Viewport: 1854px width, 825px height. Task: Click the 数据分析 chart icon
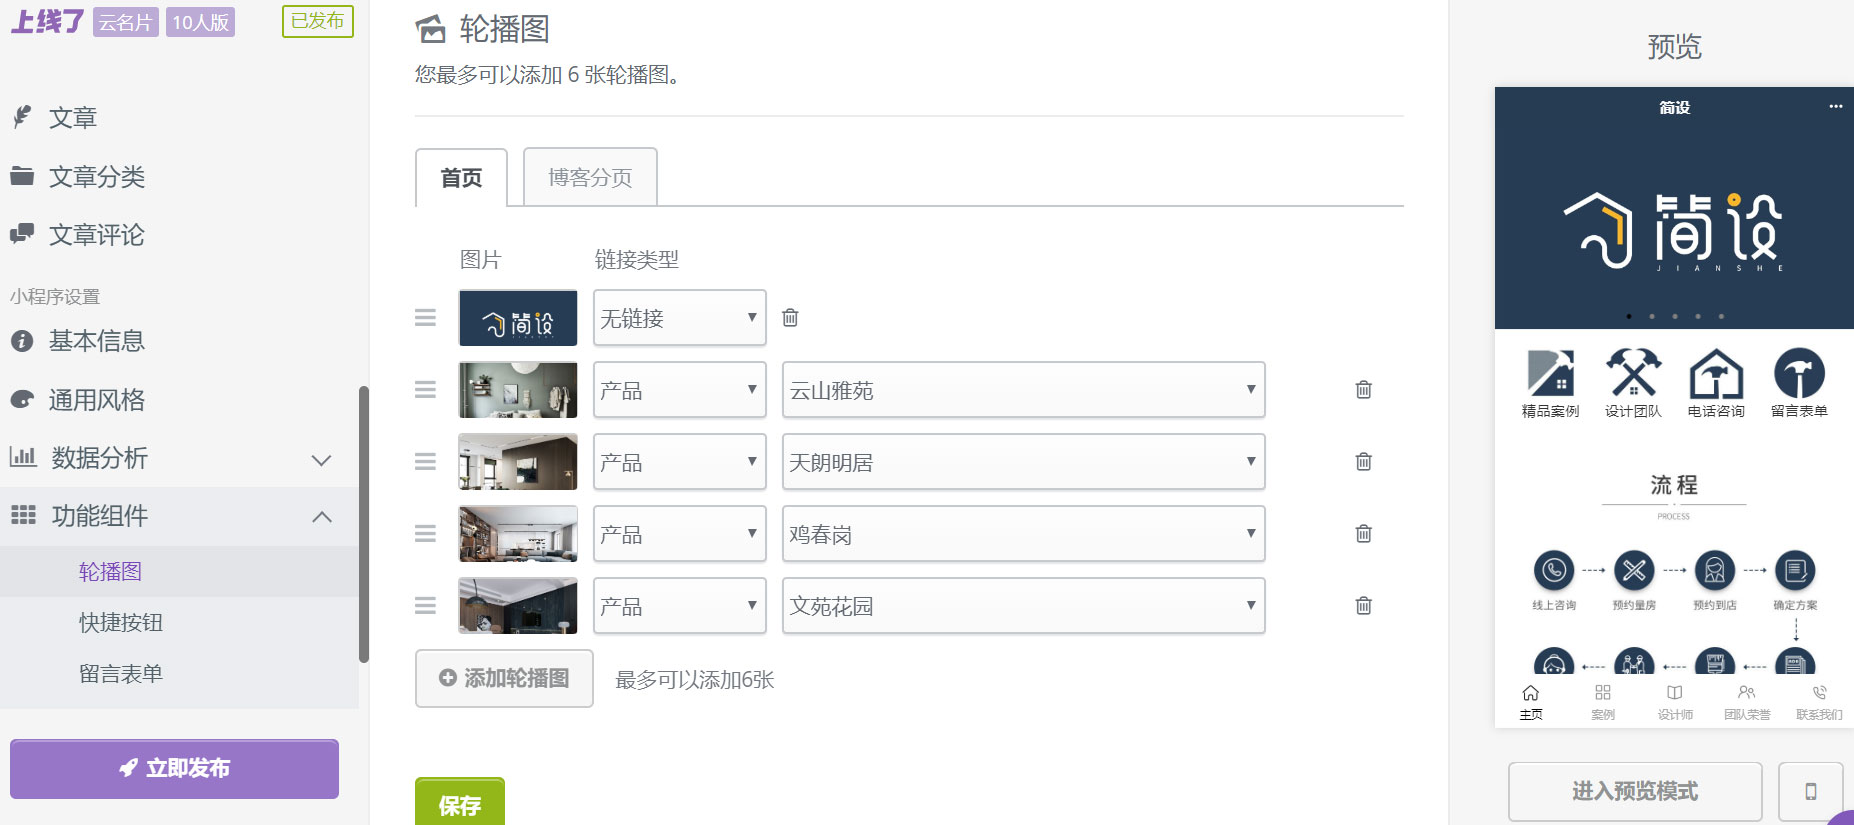22,458
